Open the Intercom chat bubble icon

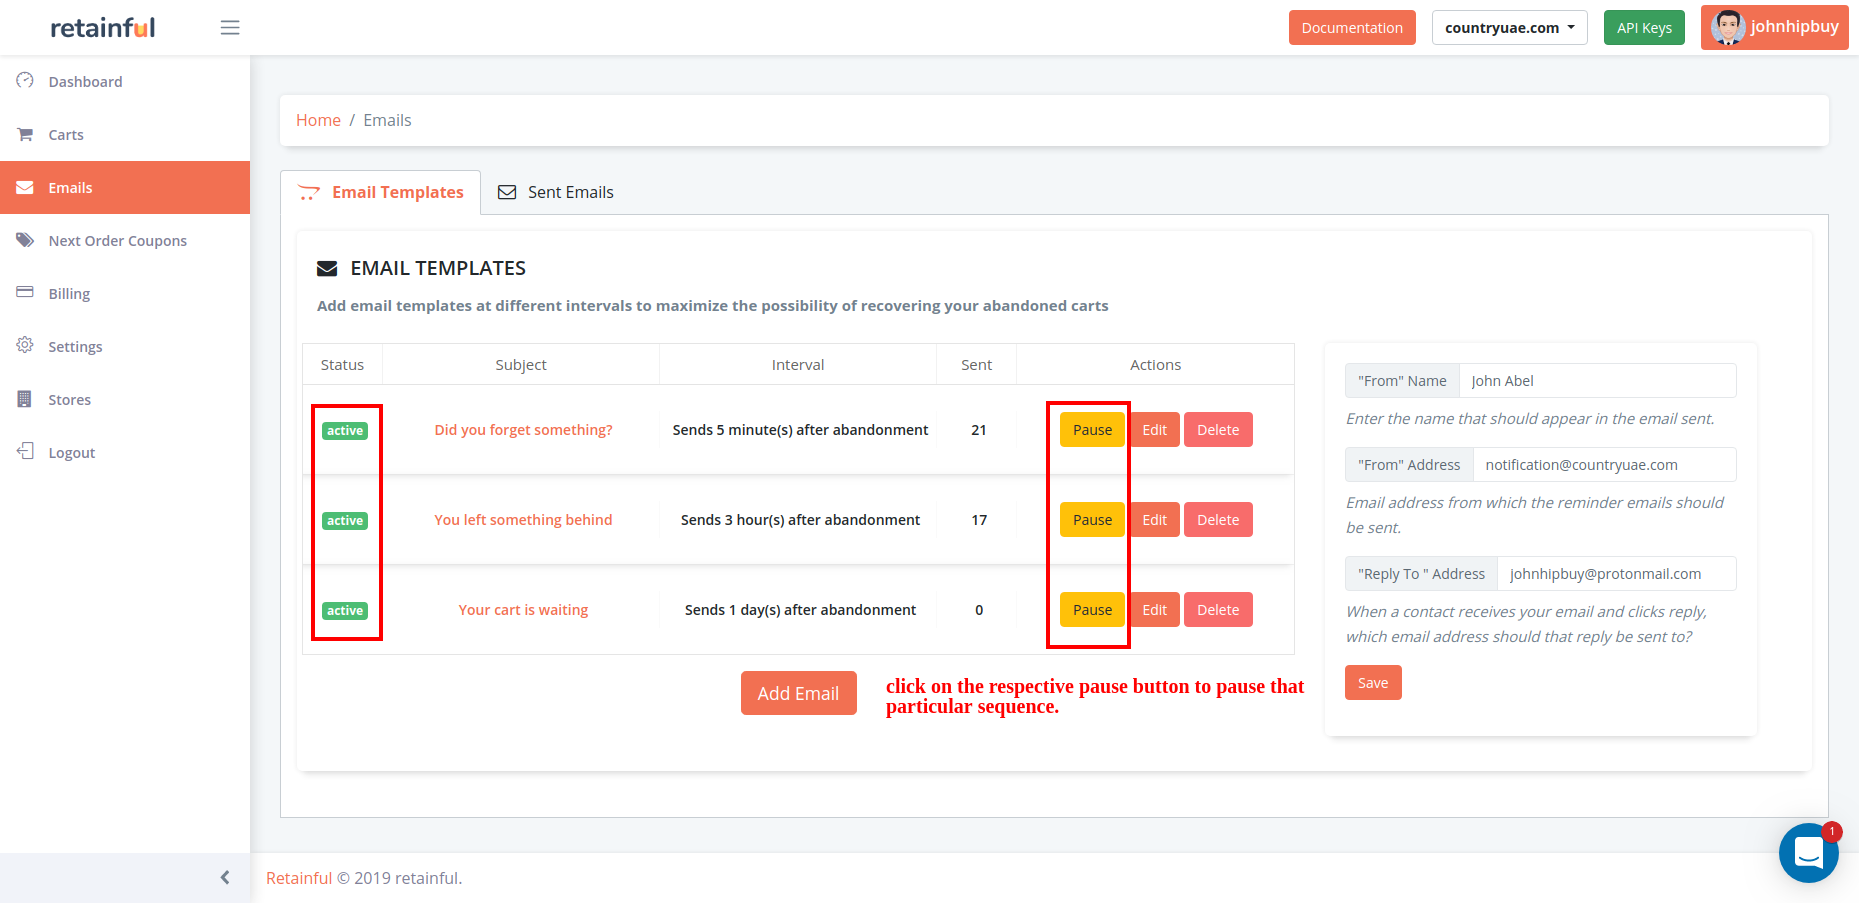click(x=1809, y=853)
